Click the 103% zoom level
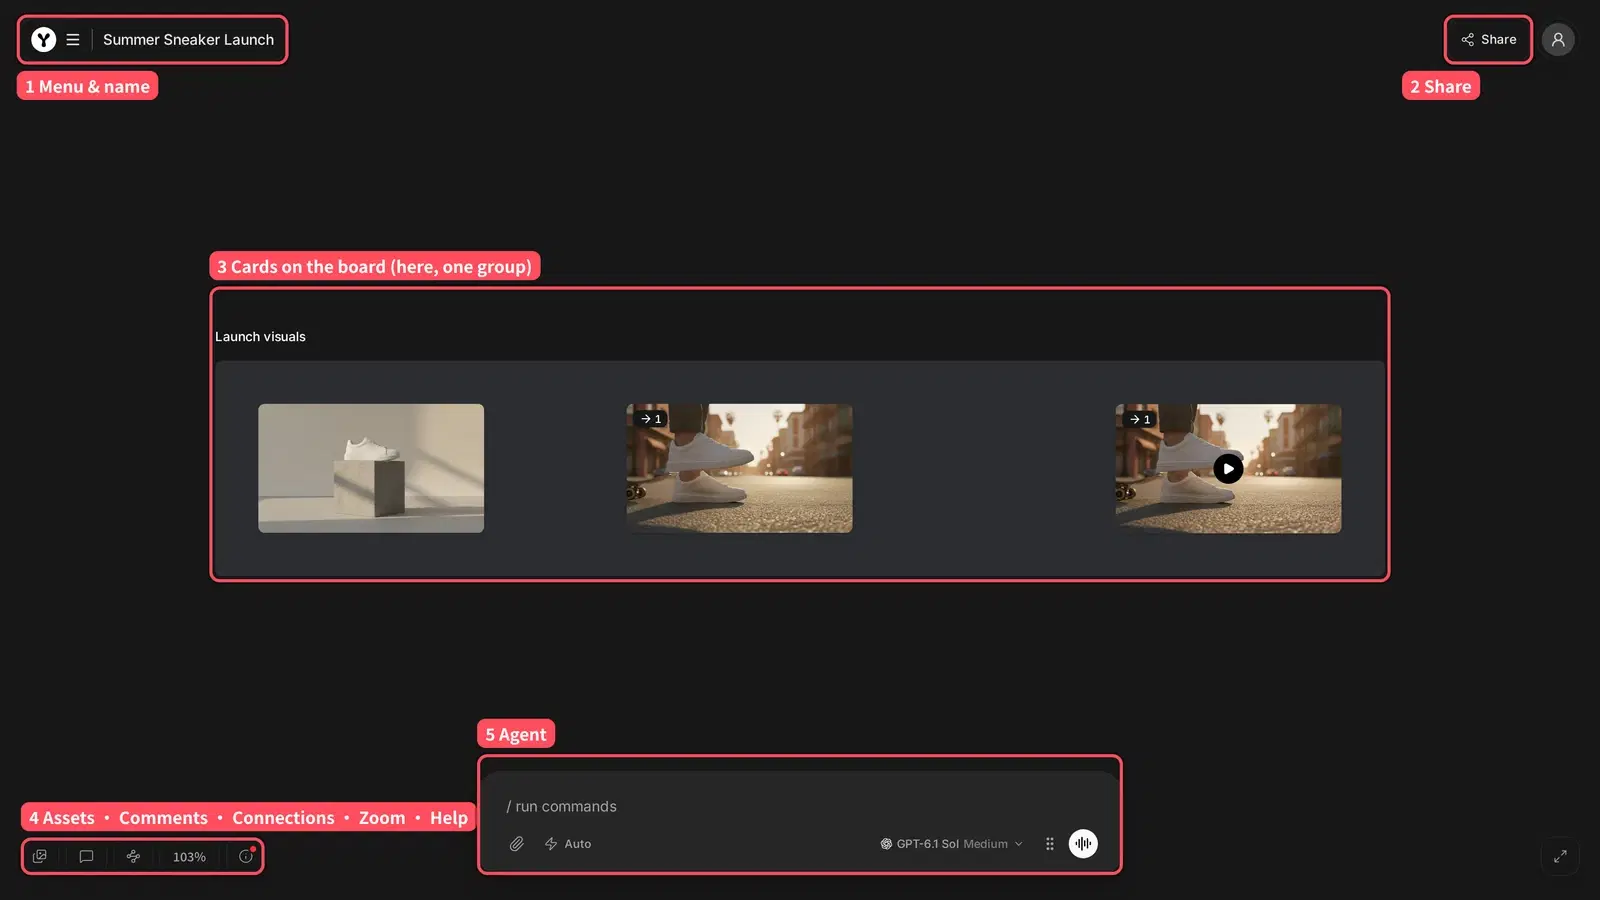Image resolution: width=1600 pixels, height=900 pixels. click(x=189, y=857)
